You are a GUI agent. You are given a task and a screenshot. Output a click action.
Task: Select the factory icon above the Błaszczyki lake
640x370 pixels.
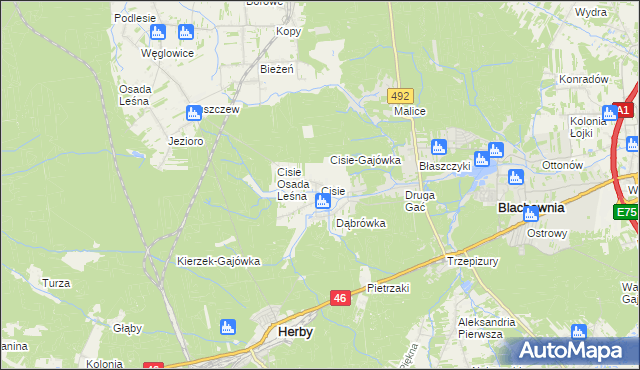click(496, 150)
